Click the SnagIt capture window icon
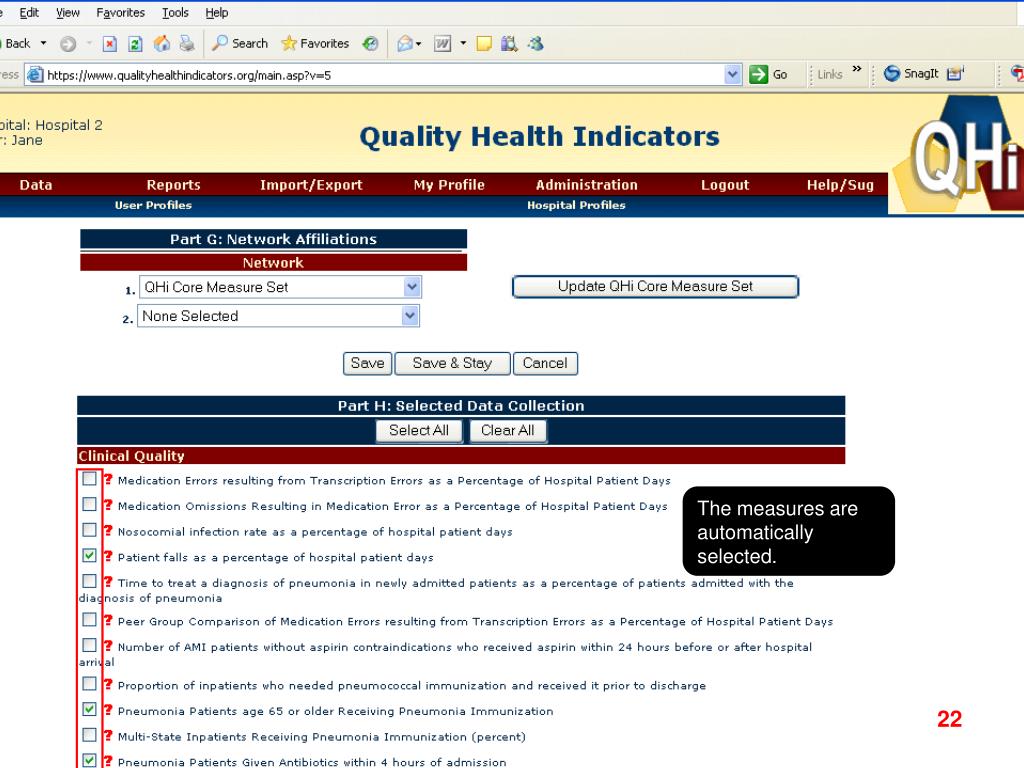 coord(955,74)
